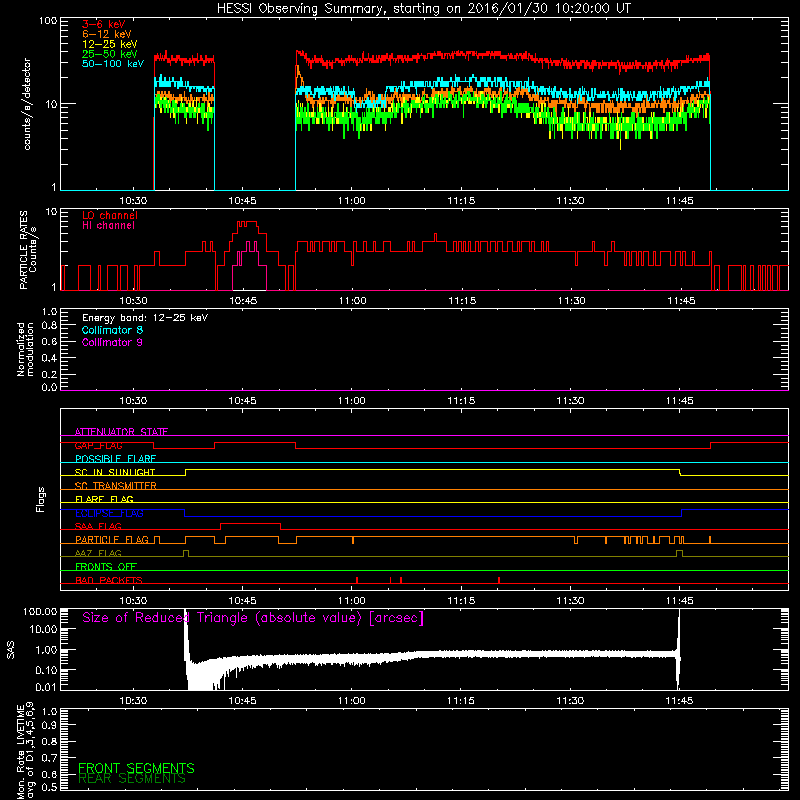800x800 pixels.
Task: Click the PARTICLE RATES axis label
Action: pos(28,250)
